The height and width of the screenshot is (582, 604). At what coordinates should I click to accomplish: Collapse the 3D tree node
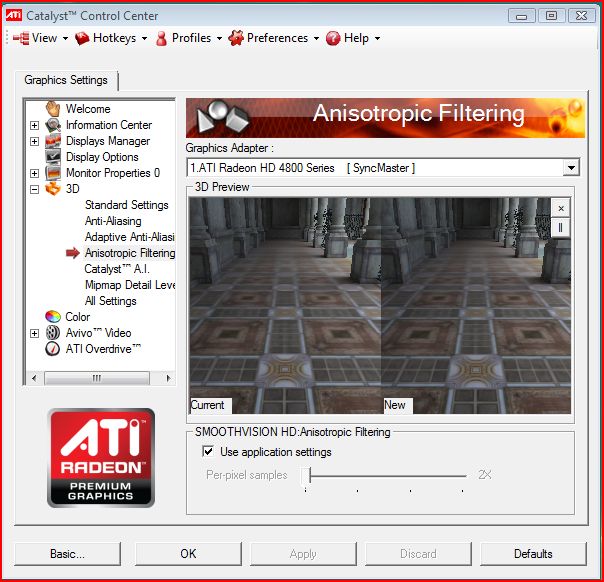[x=34, y=189]
